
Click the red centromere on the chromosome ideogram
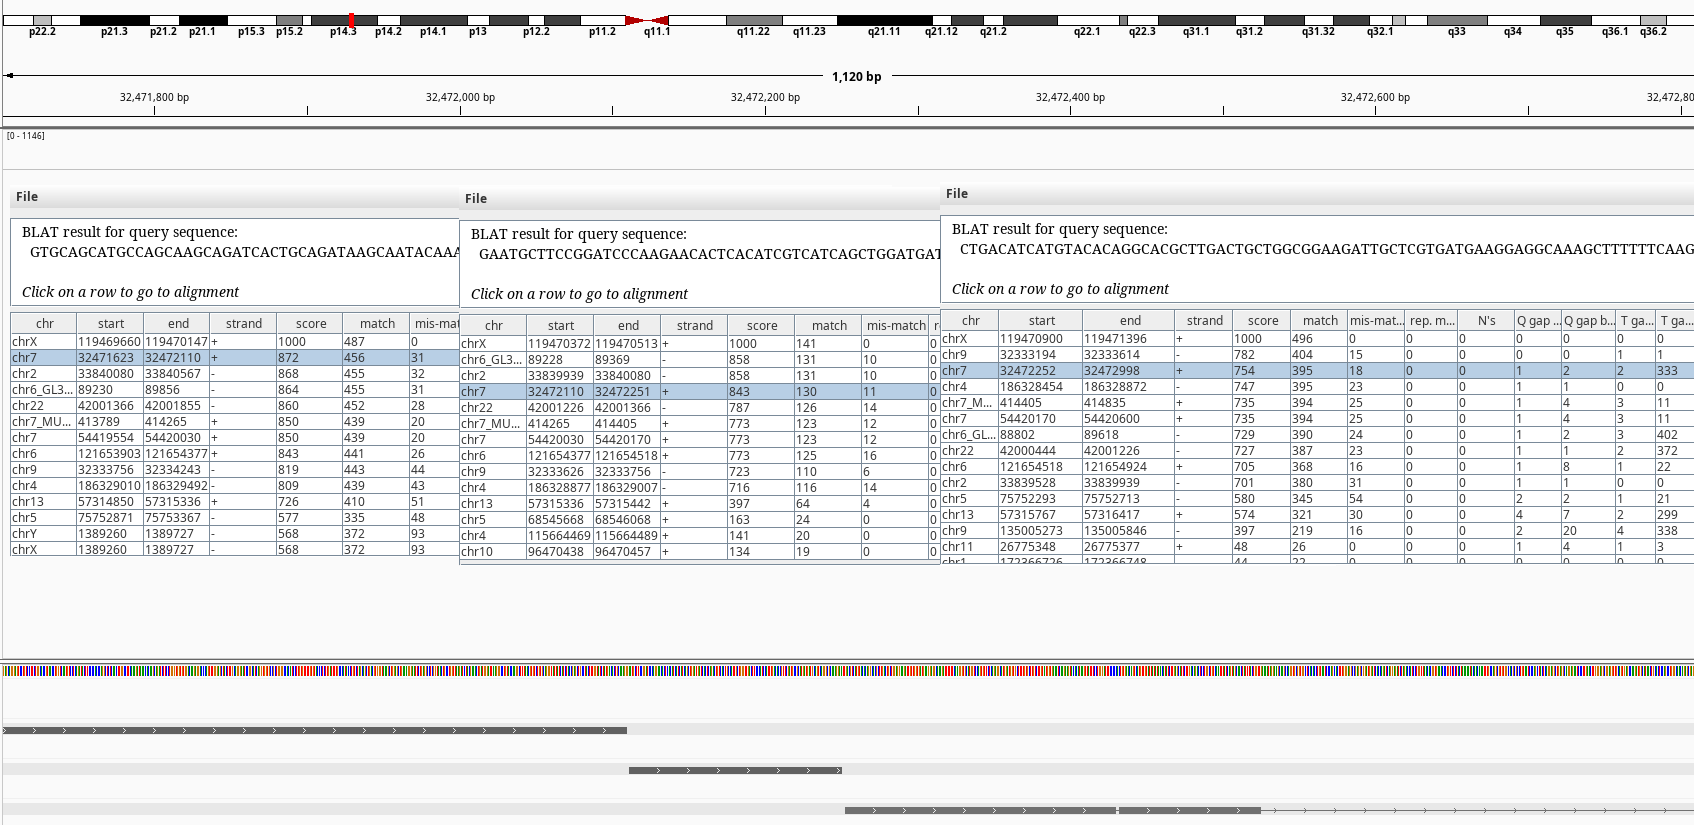(x=647, y=20)
